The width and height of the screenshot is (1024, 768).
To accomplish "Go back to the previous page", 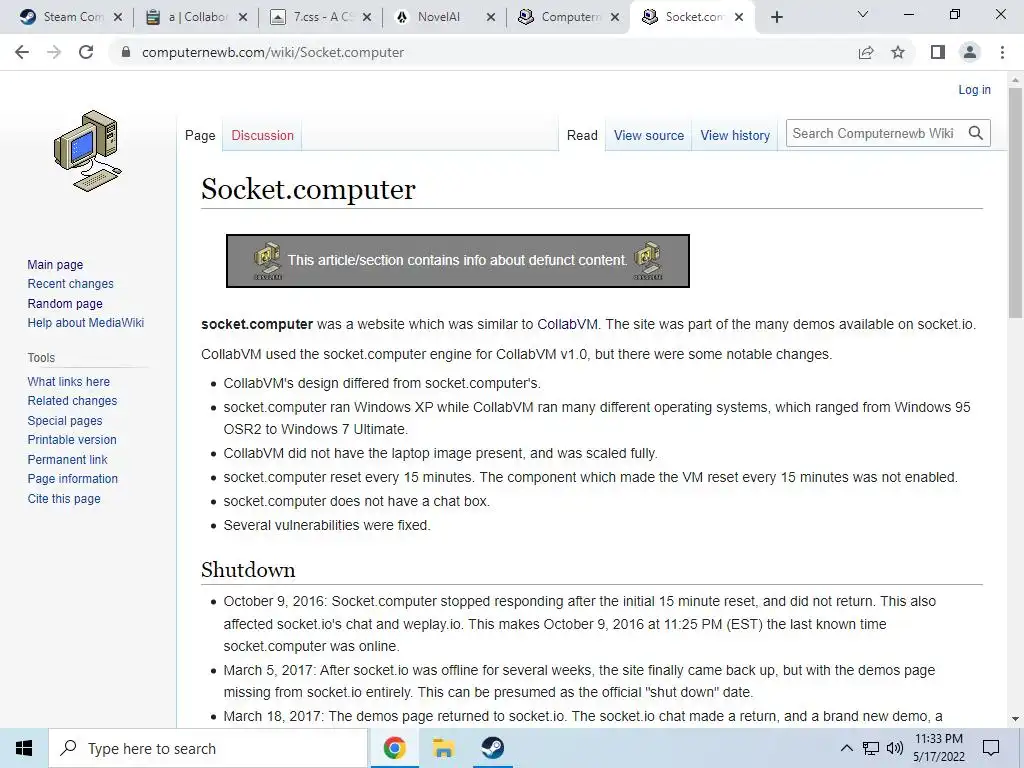I will pyautogui.click(x=22, y=52).
